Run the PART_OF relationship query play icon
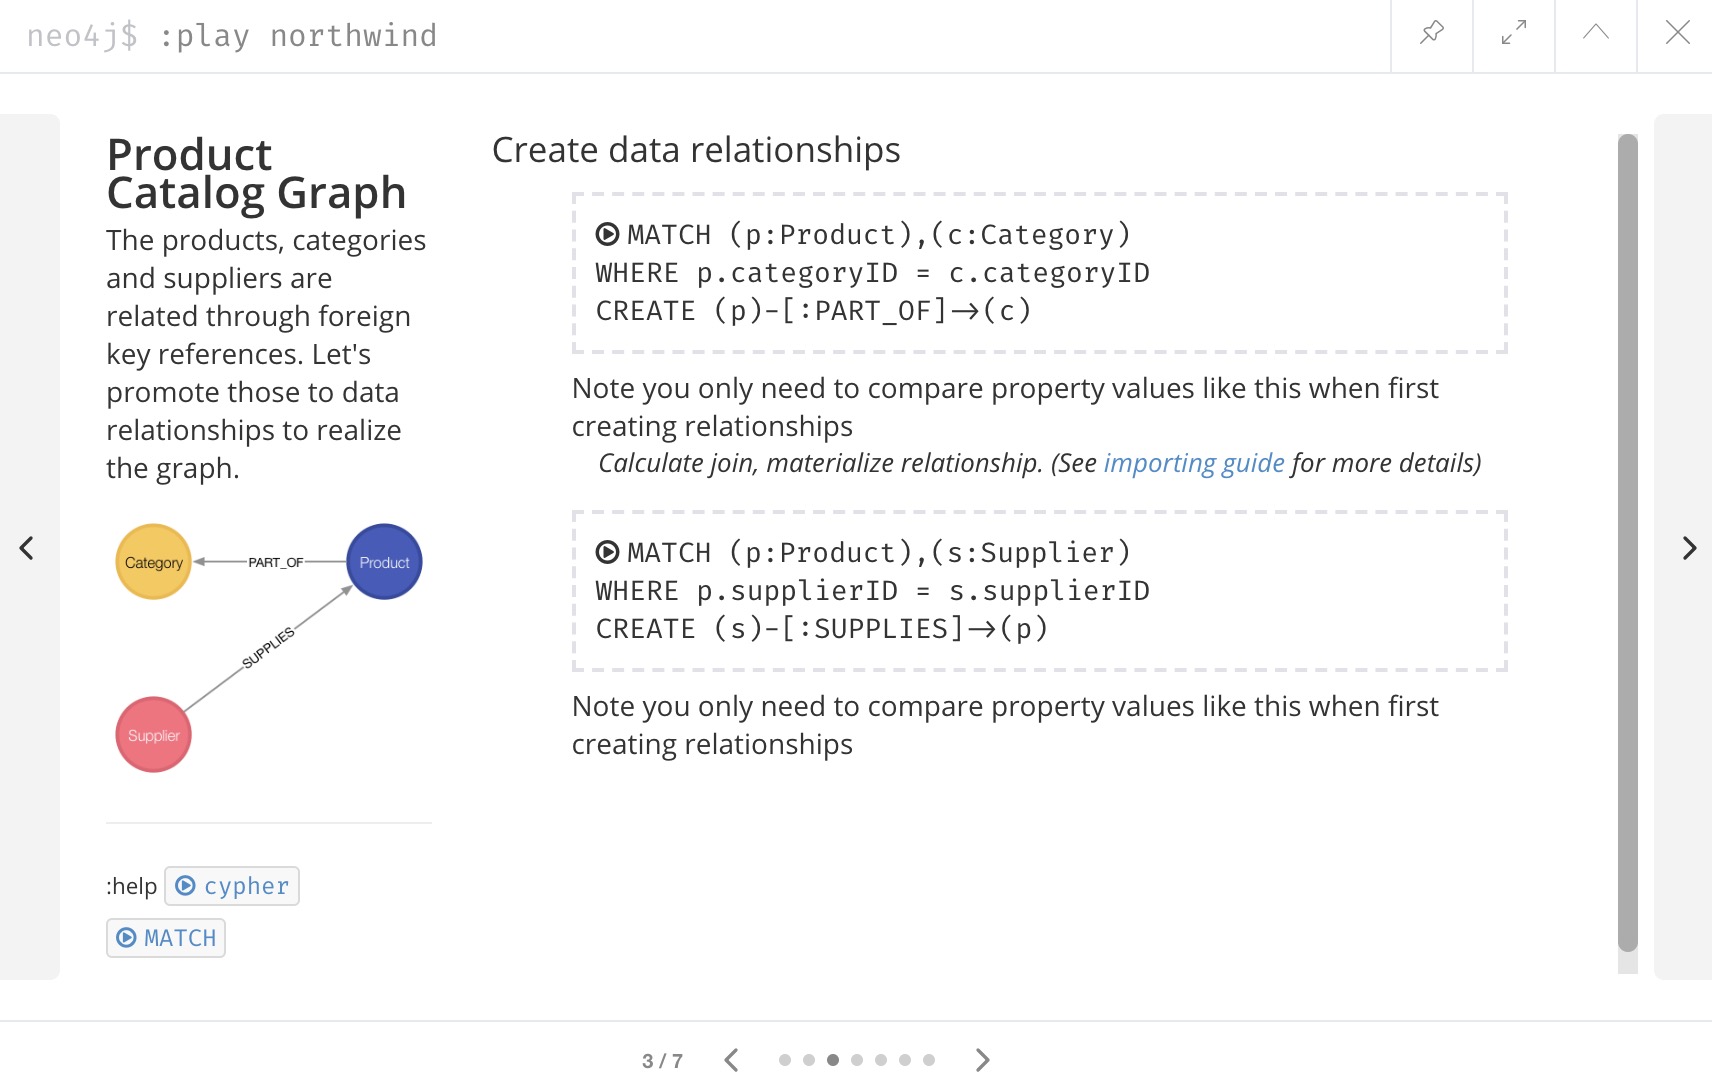This screenshot has height=1080, width=1712. click(607, 234)
